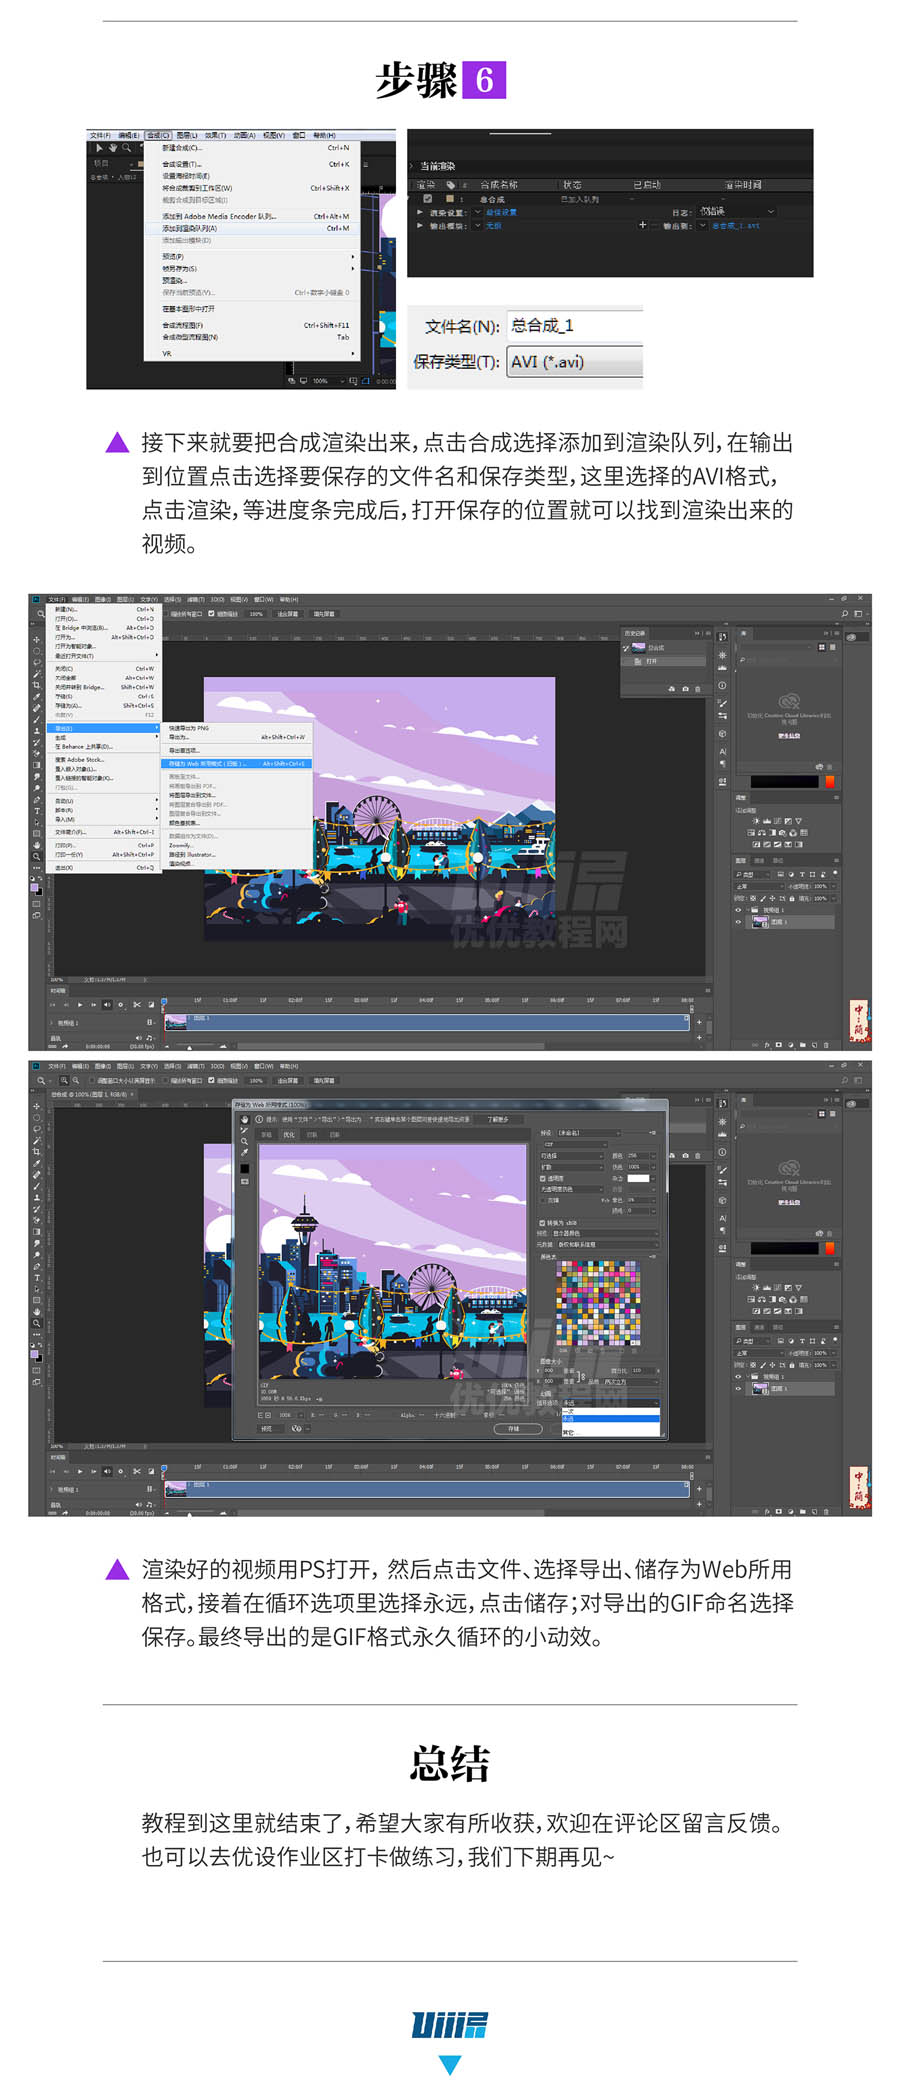This screenshot has width=900, height=2100.
Task: Select the Eyedropper tool in Save for Web dialog
Action: pos(245,1153)
